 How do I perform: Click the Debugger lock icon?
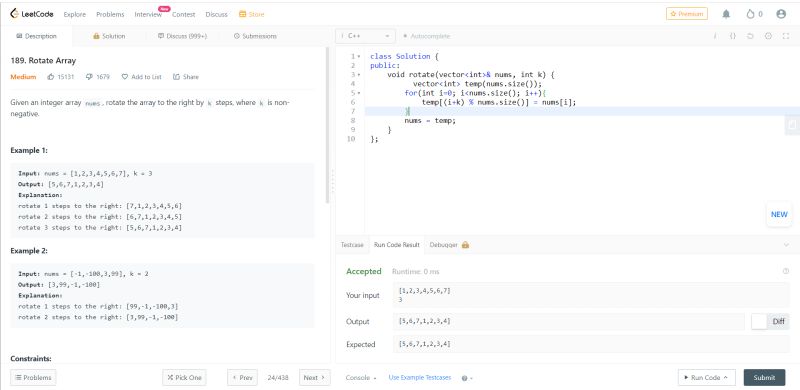click(465, 245)
